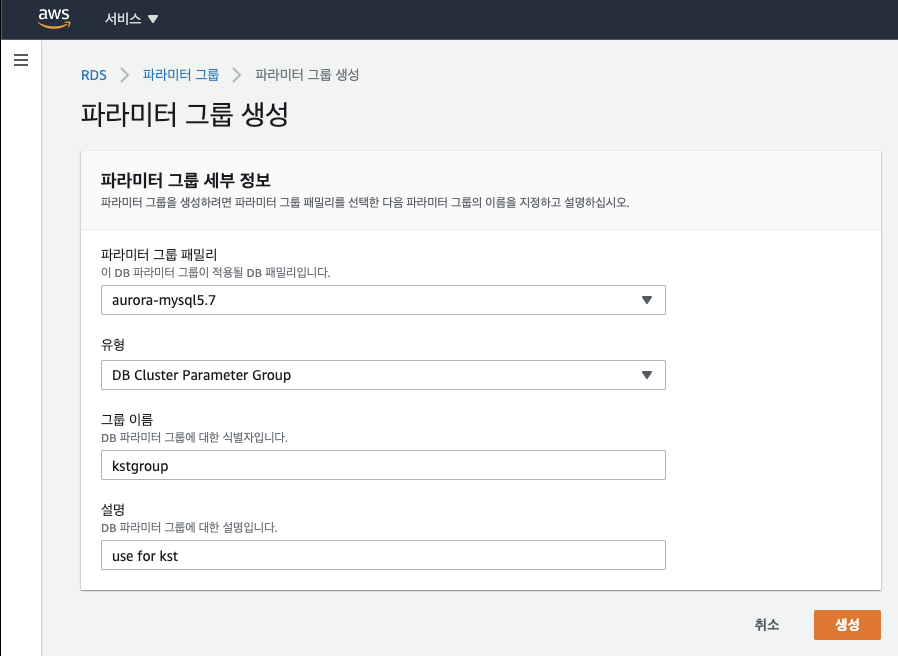Viewport: 898px width, 656px height.
Task: Click the arrow icon on the 유형 dropdown
Action: [x=646, y=375]
